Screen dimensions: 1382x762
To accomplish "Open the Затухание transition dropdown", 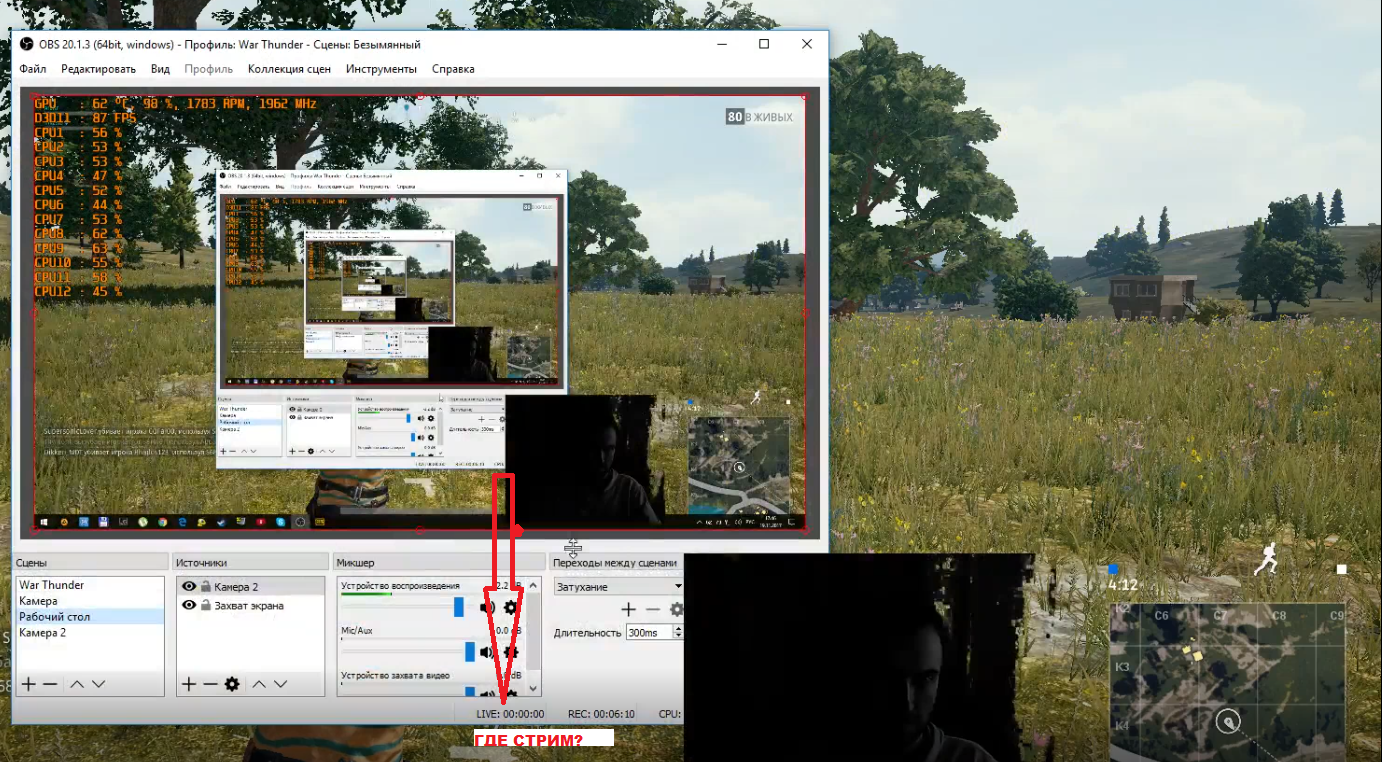I will click(x=618, y=587).
